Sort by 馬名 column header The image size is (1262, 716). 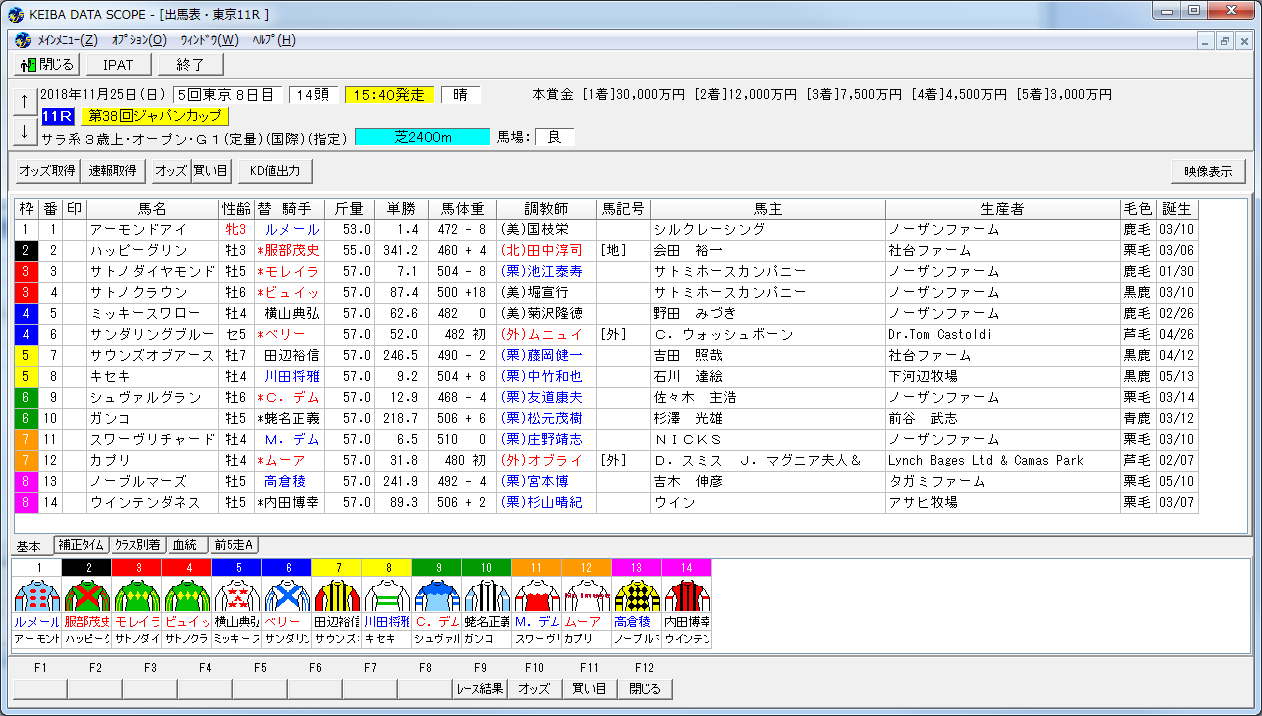[x=152, y=209]
